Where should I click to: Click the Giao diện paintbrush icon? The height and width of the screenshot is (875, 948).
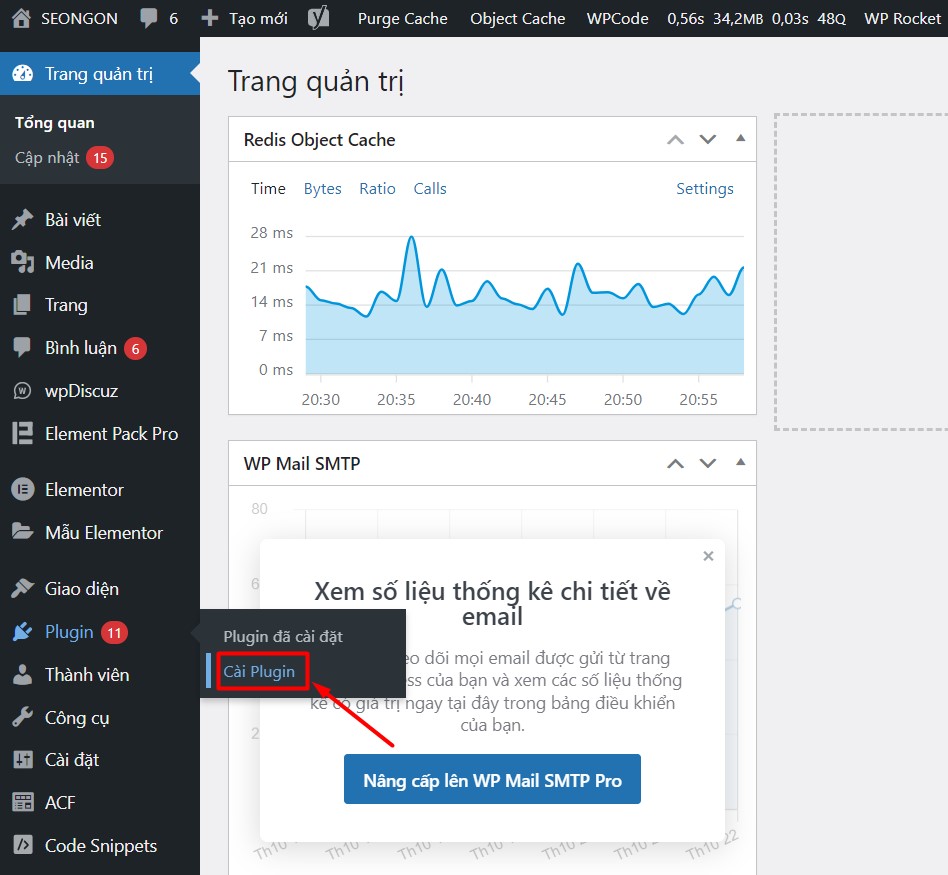coord(22,588)
